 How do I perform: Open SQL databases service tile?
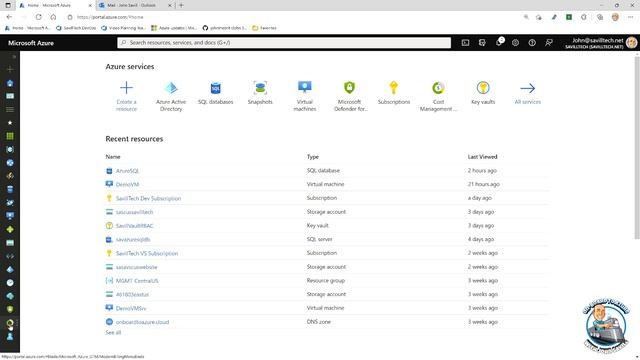pos(216,93)
